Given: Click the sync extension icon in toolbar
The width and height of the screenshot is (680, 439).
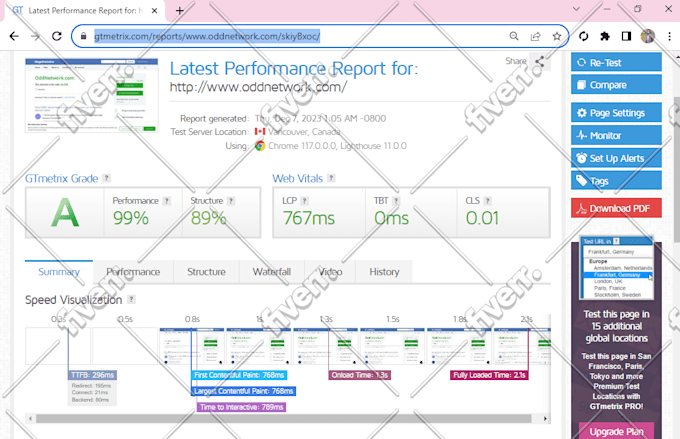Looking at the screenshot, I should point(584,36).
